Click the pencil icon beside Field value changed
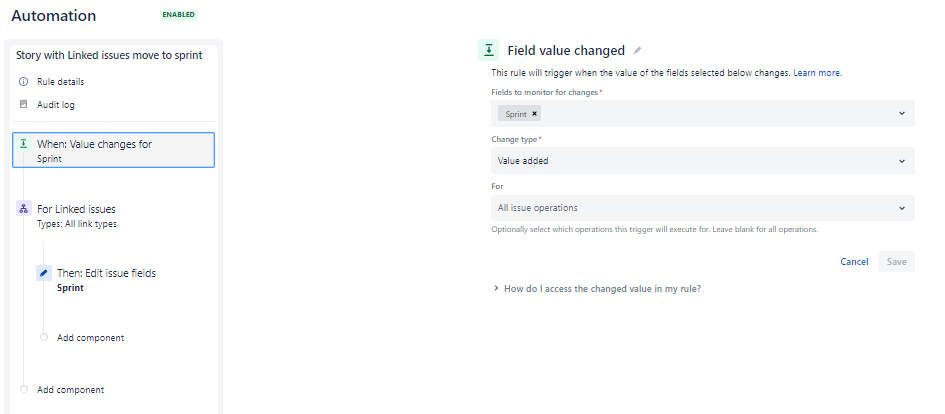The image size is (945, 414). (x=637, y=51)
